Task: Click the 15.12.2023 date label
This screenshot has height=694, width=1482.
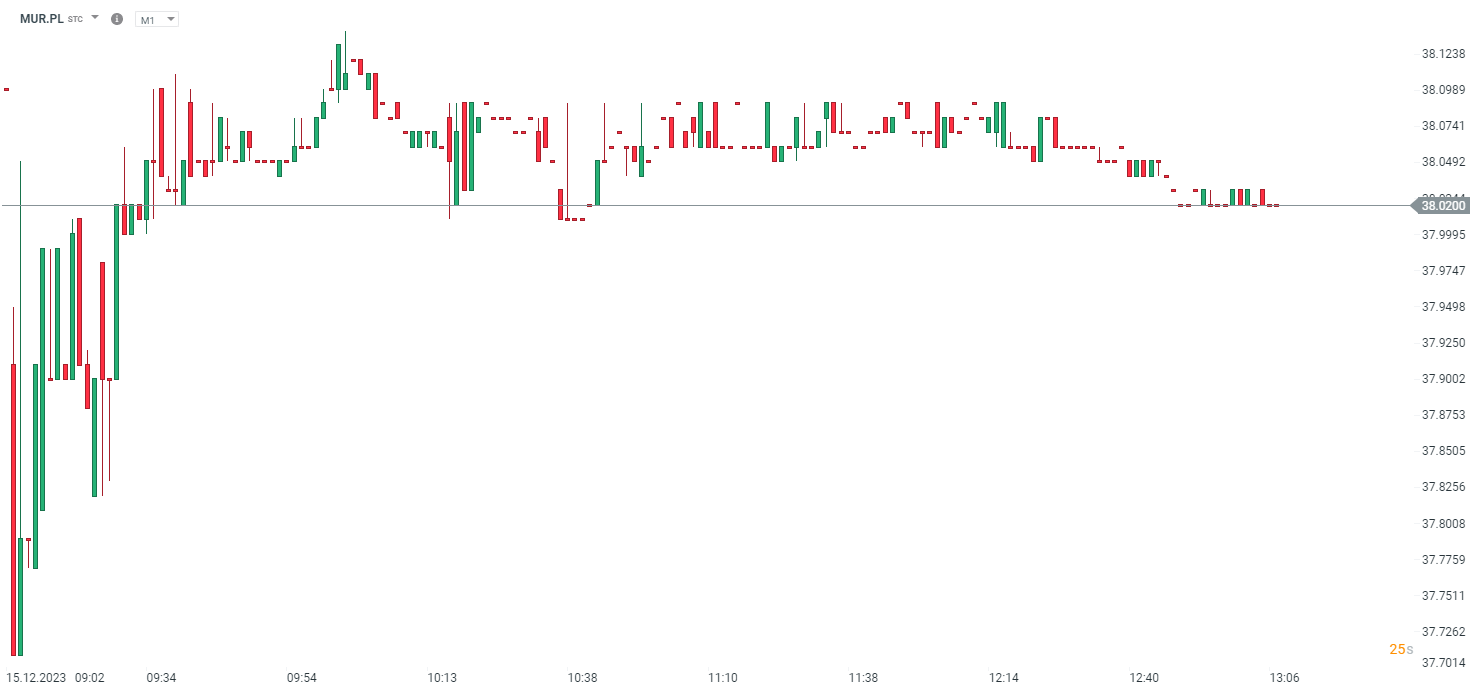Action: (36, 678)
